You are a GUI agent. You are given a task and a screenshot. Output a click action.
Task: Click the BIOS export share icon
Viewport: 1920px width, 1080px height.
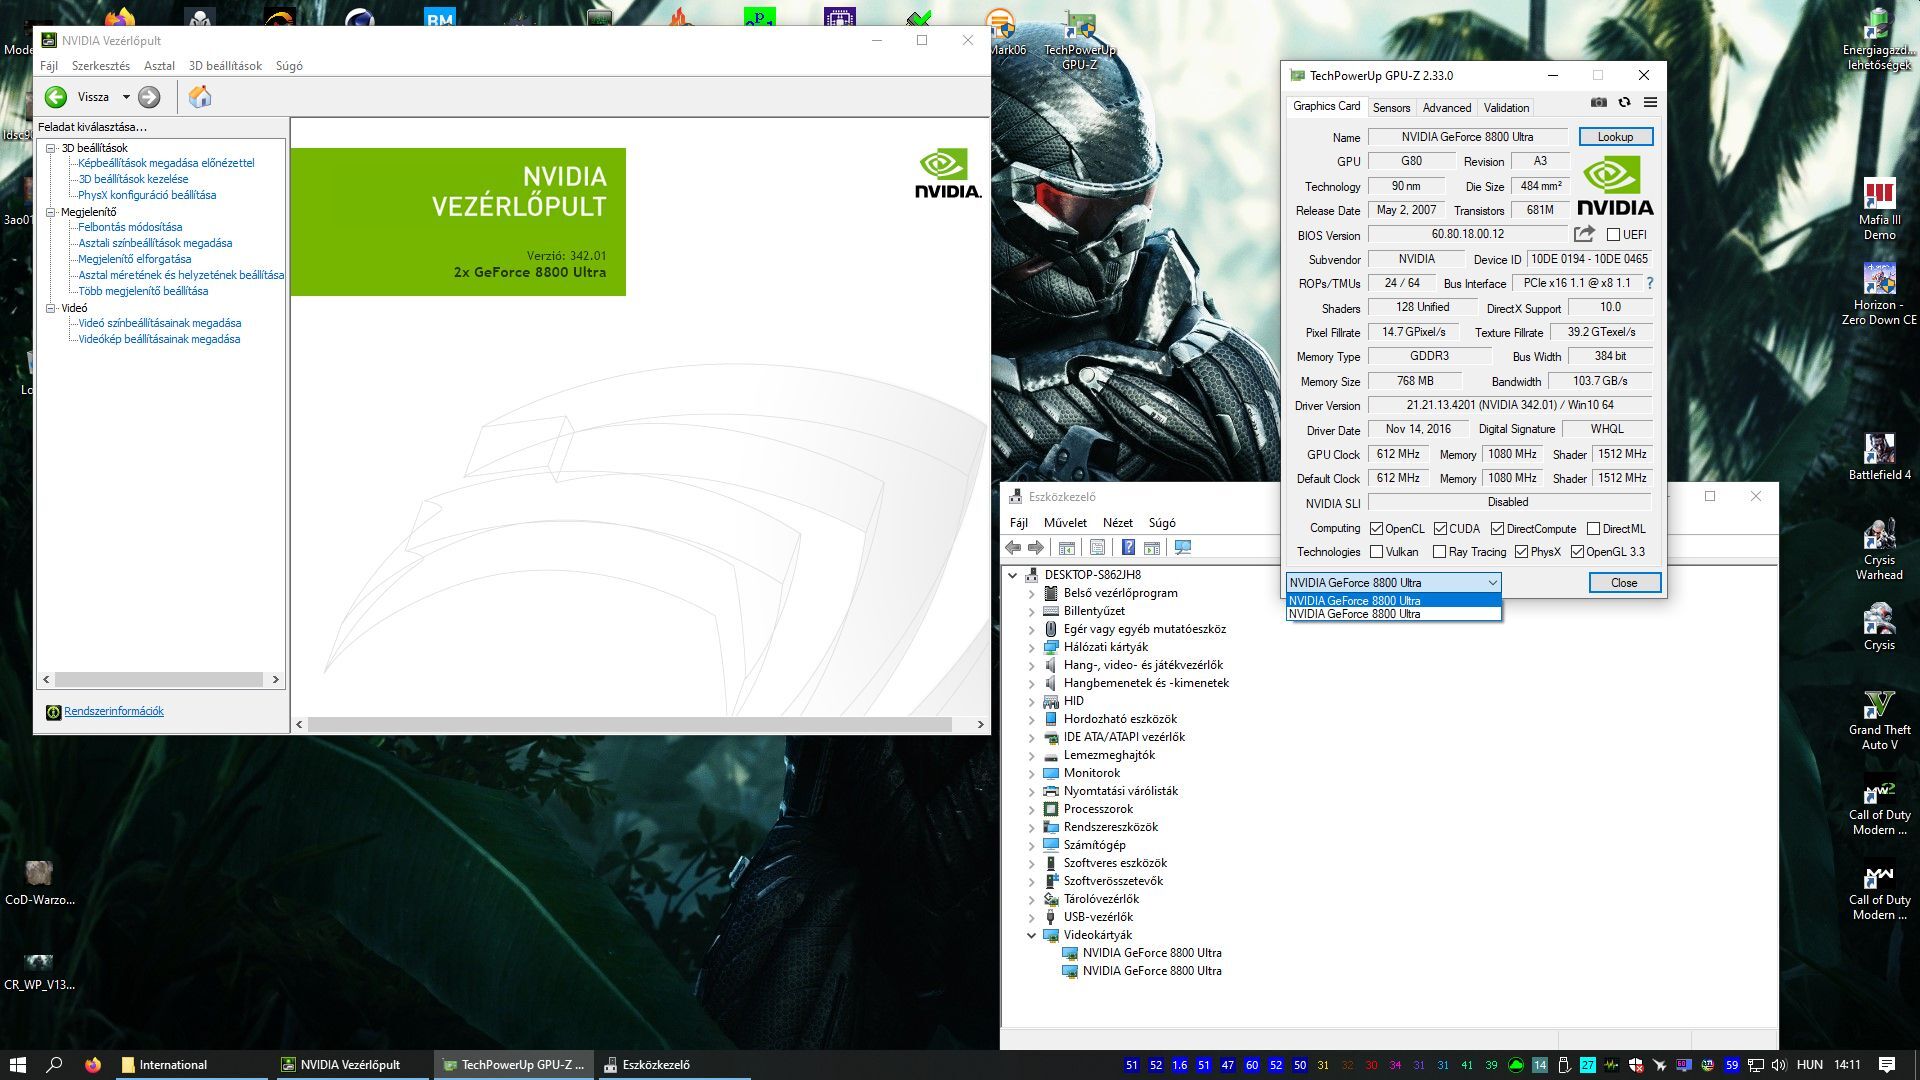point(1584,234)
